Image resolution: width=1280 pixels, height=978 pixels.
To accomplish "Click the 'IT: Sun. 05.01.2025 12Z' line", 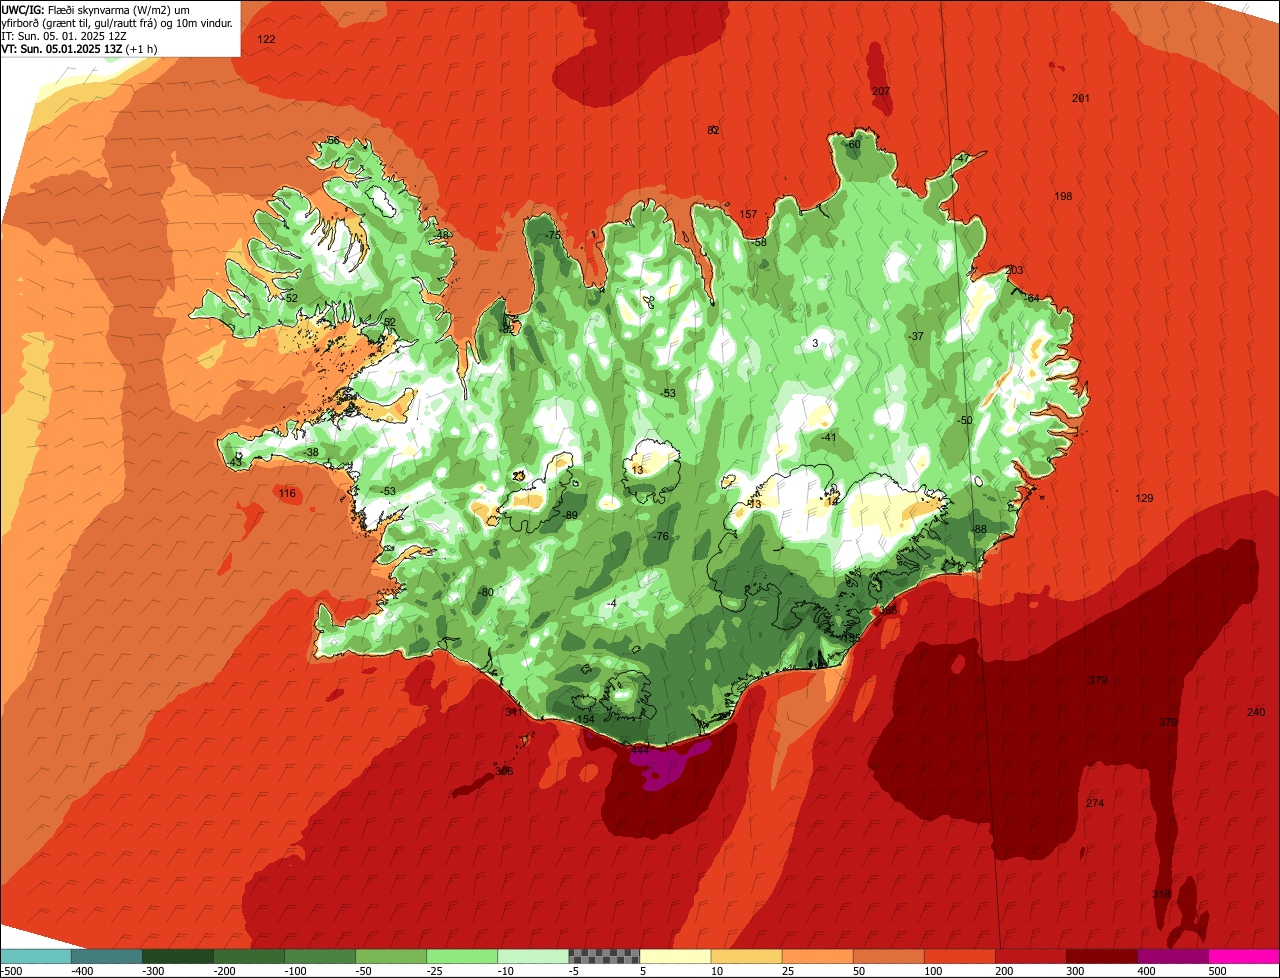I will (64, 35).
